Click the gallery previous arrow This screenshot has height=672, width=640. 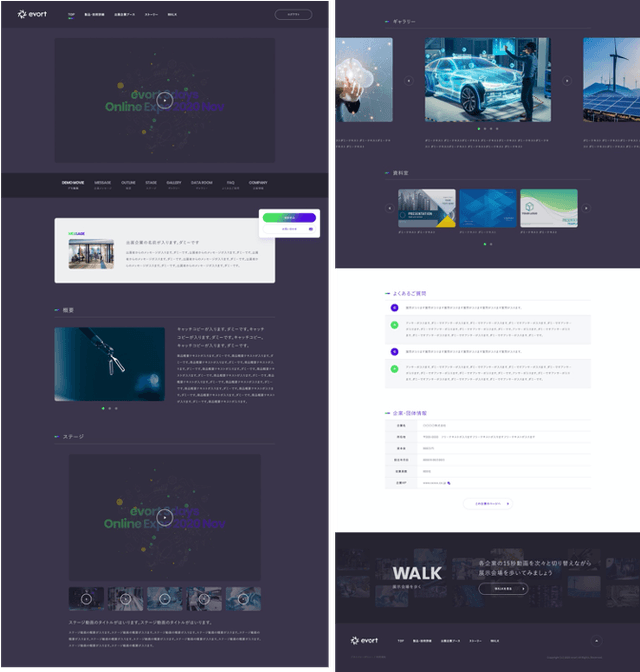click(x=408, y=80)
